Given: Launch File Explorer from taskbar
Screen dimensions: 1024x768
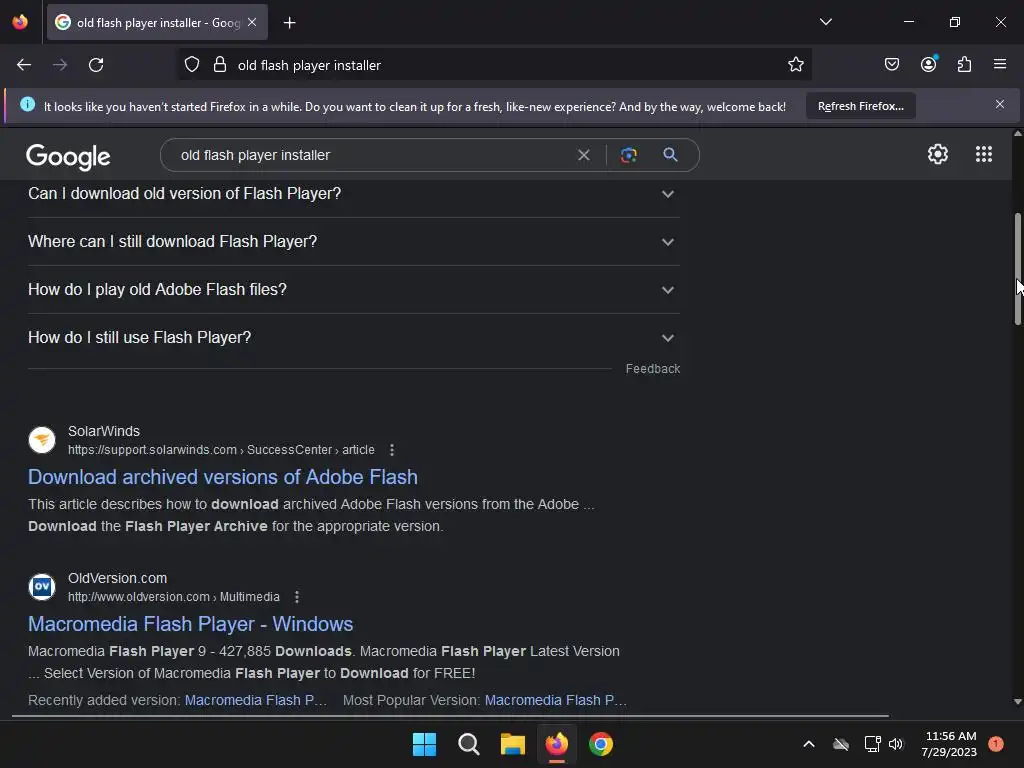Looking at the screenshot, I should tap(513, 744).
